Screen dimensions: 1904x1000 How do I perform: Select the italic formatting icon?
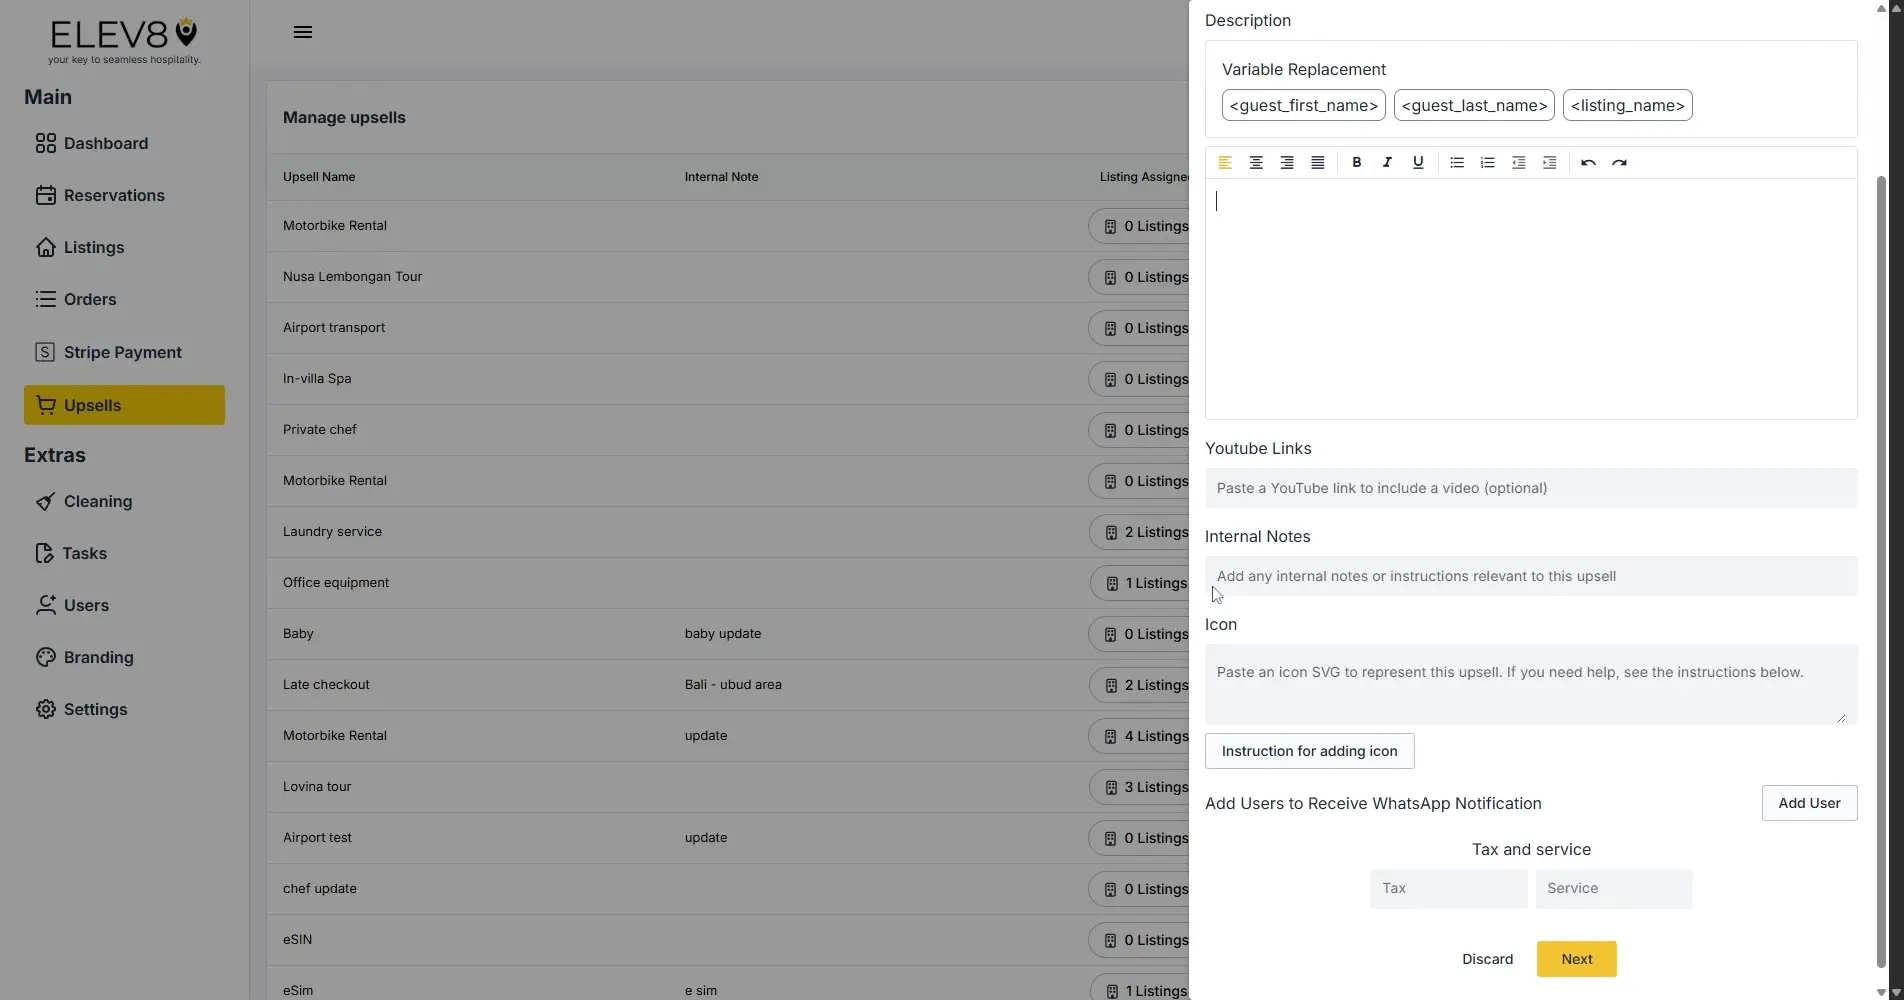1387,163
